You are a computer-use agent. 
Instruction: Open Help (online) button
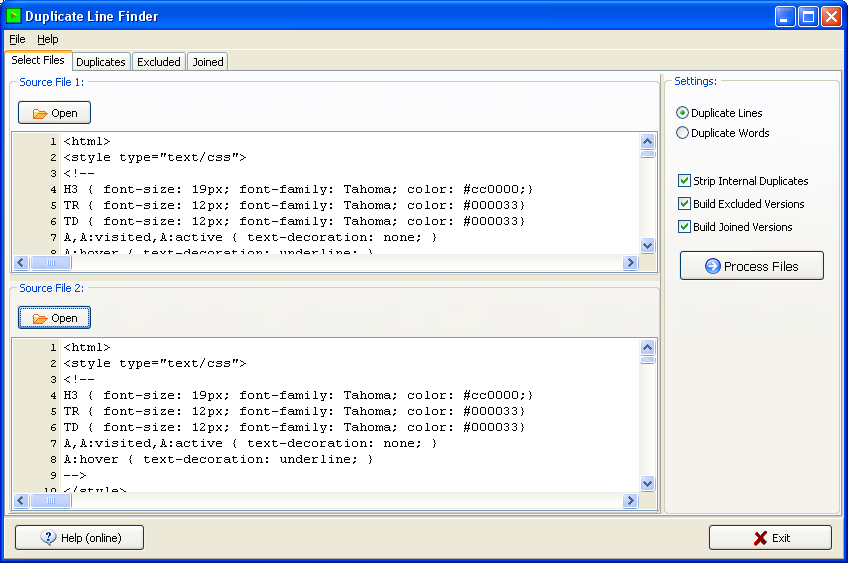[80, 538]
